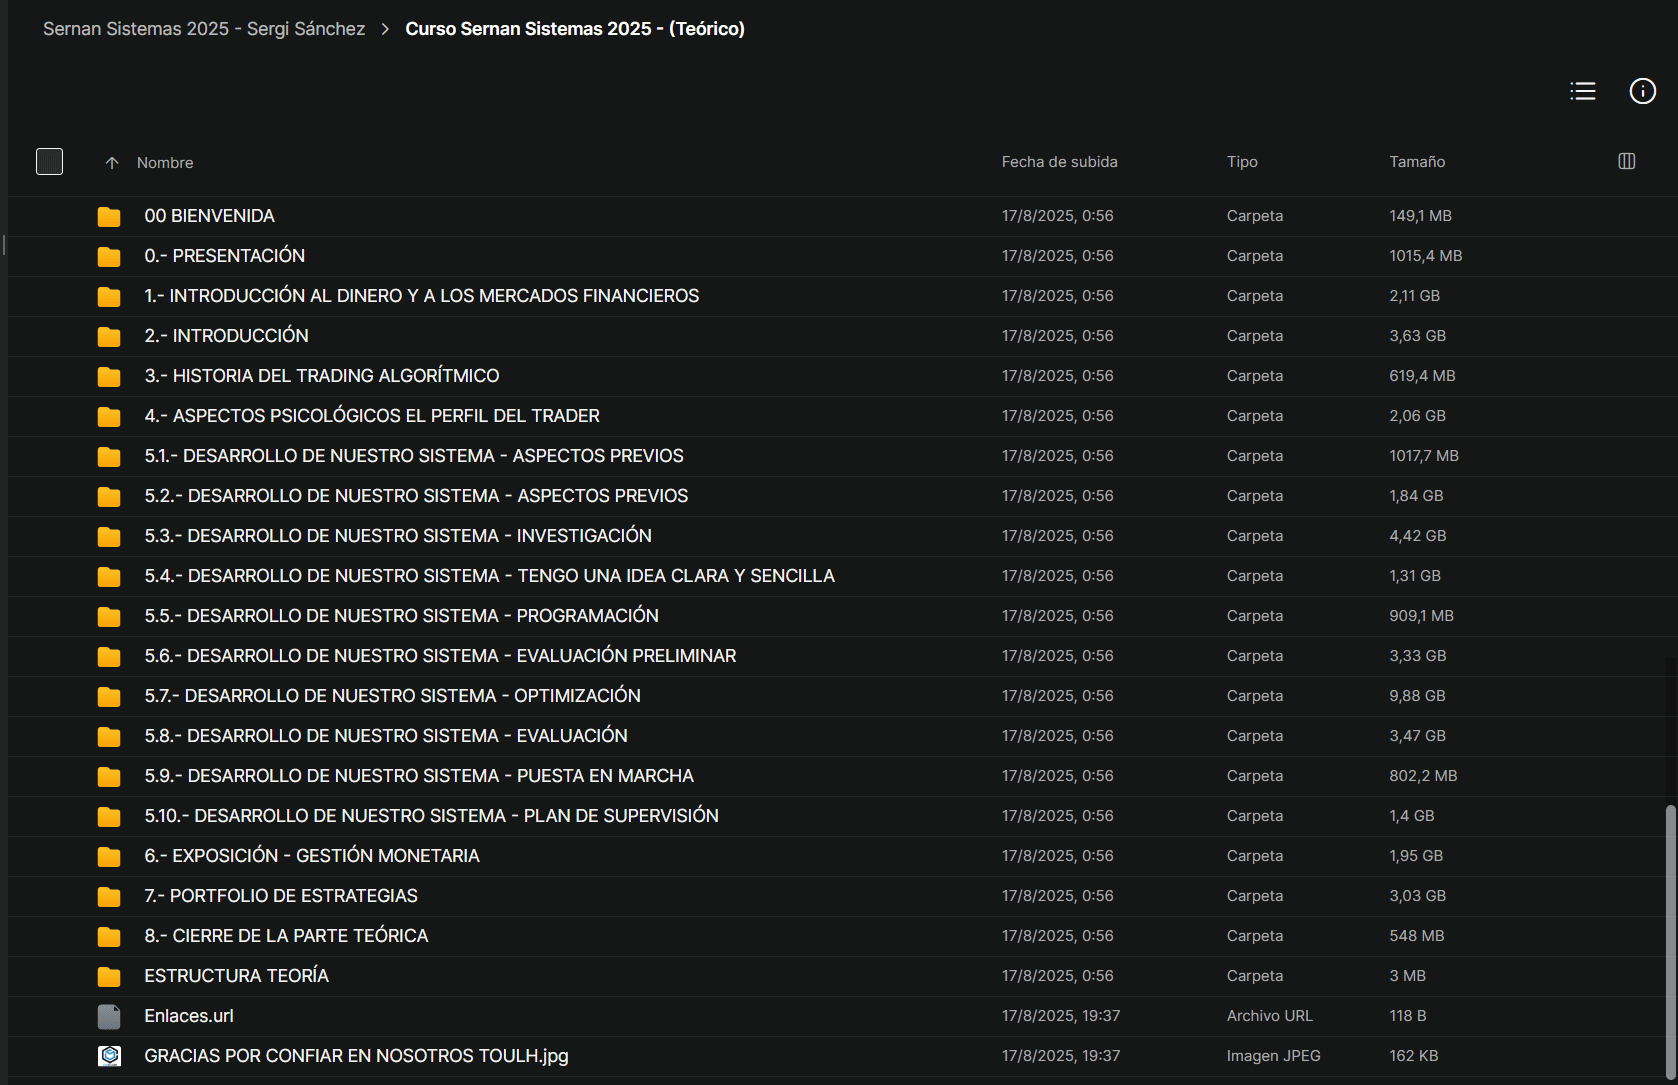Click date 17/8/2025, 19:37 of Enlaces.url

[x=1061, y=1016]
